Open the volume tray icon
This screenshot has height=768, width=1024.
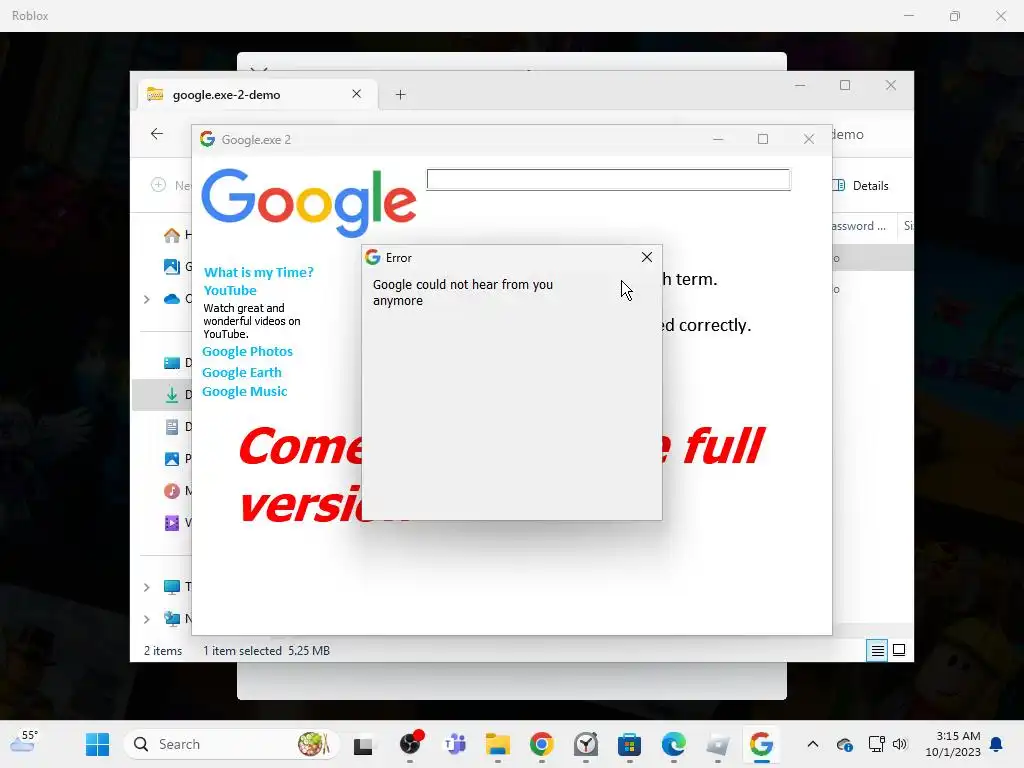(x=900, y=744)
